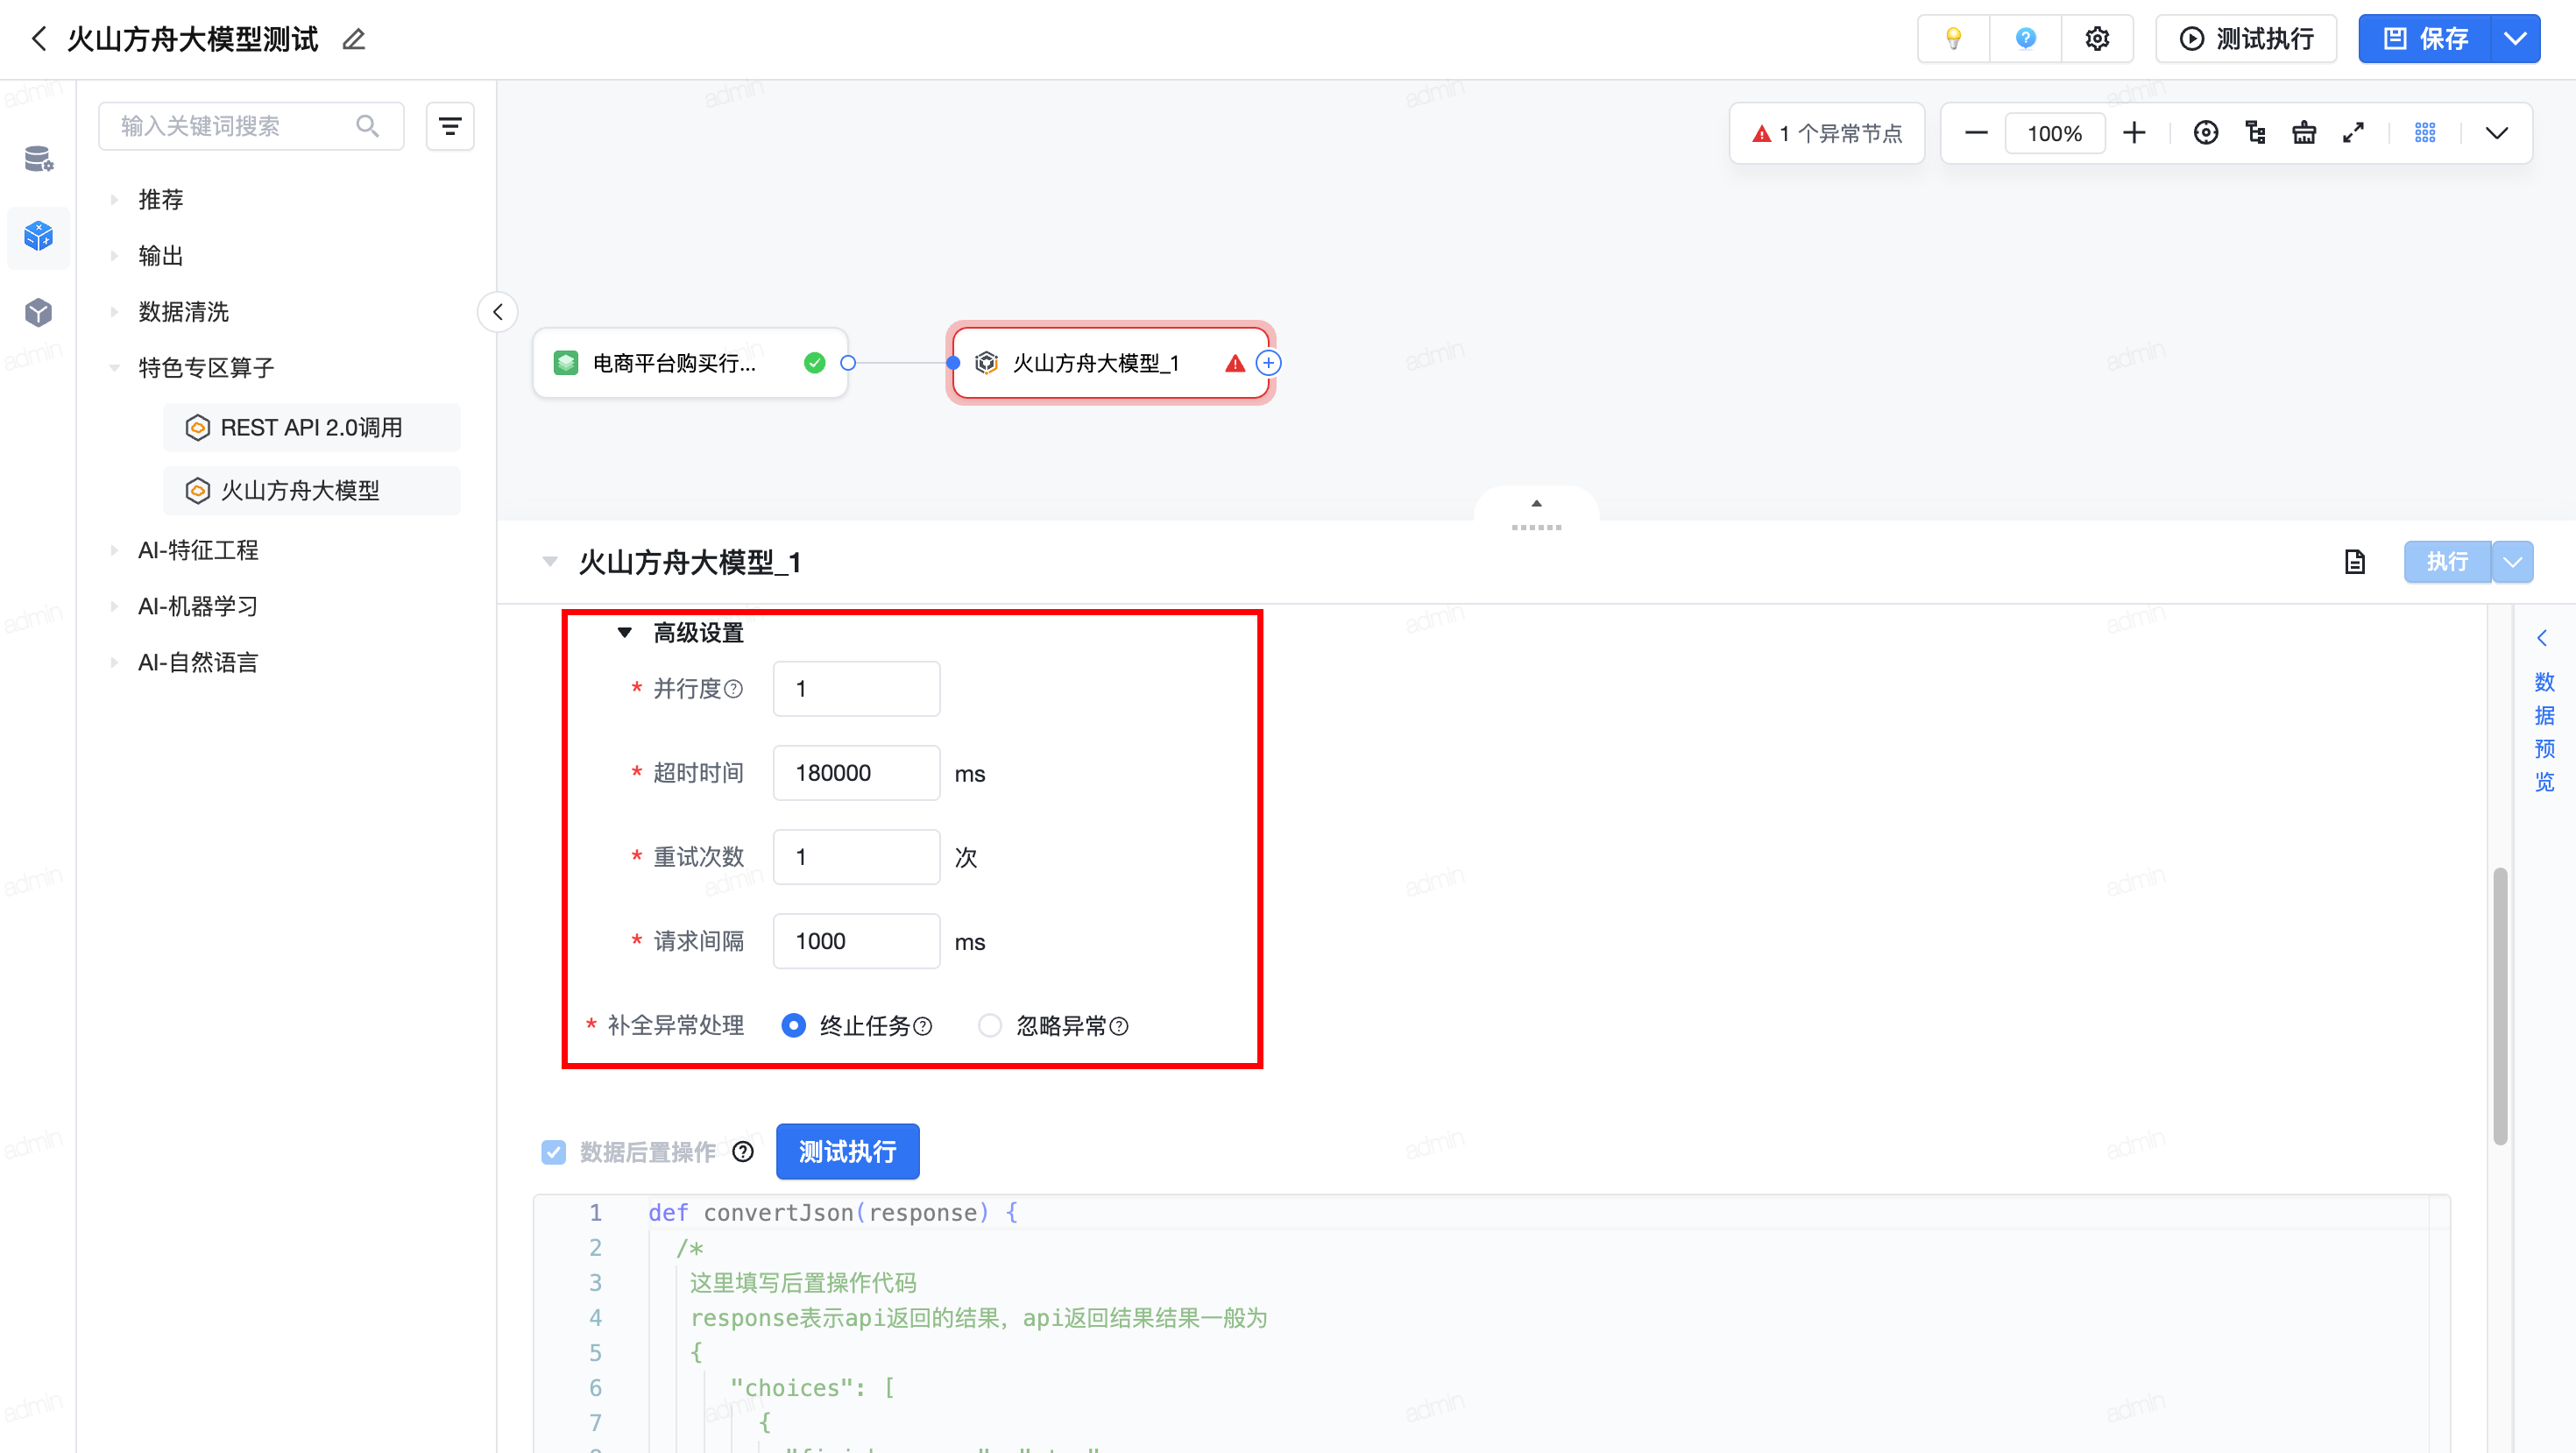This screenshot has height=1453, width=2576.
Task: Select the 忽略异常 radio option
Action: (989, 1025)
